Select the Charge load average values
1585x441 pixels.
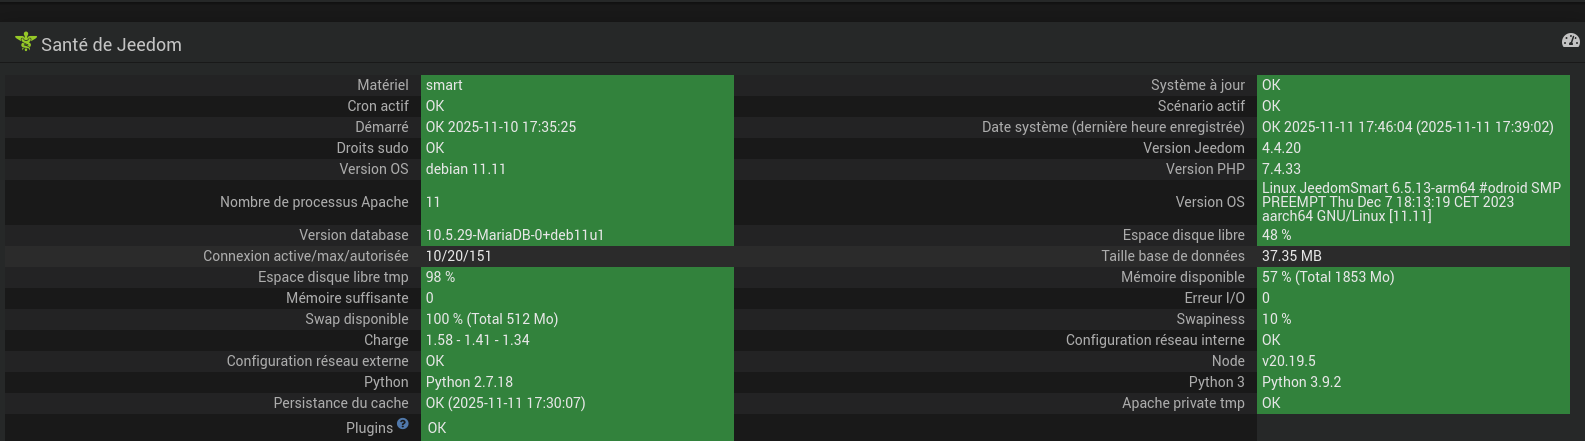(x=477, y=340)
